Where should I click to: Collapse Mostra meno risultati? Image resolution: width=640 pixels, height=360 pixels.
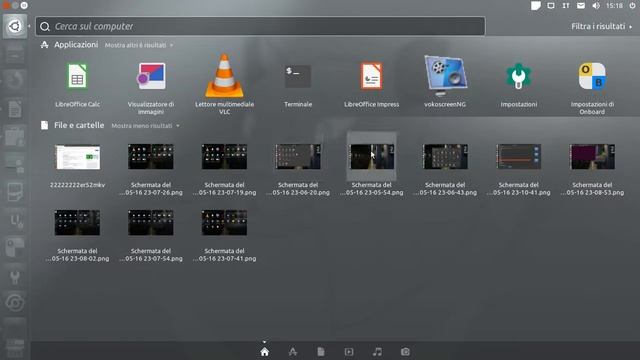pos(145,126)
